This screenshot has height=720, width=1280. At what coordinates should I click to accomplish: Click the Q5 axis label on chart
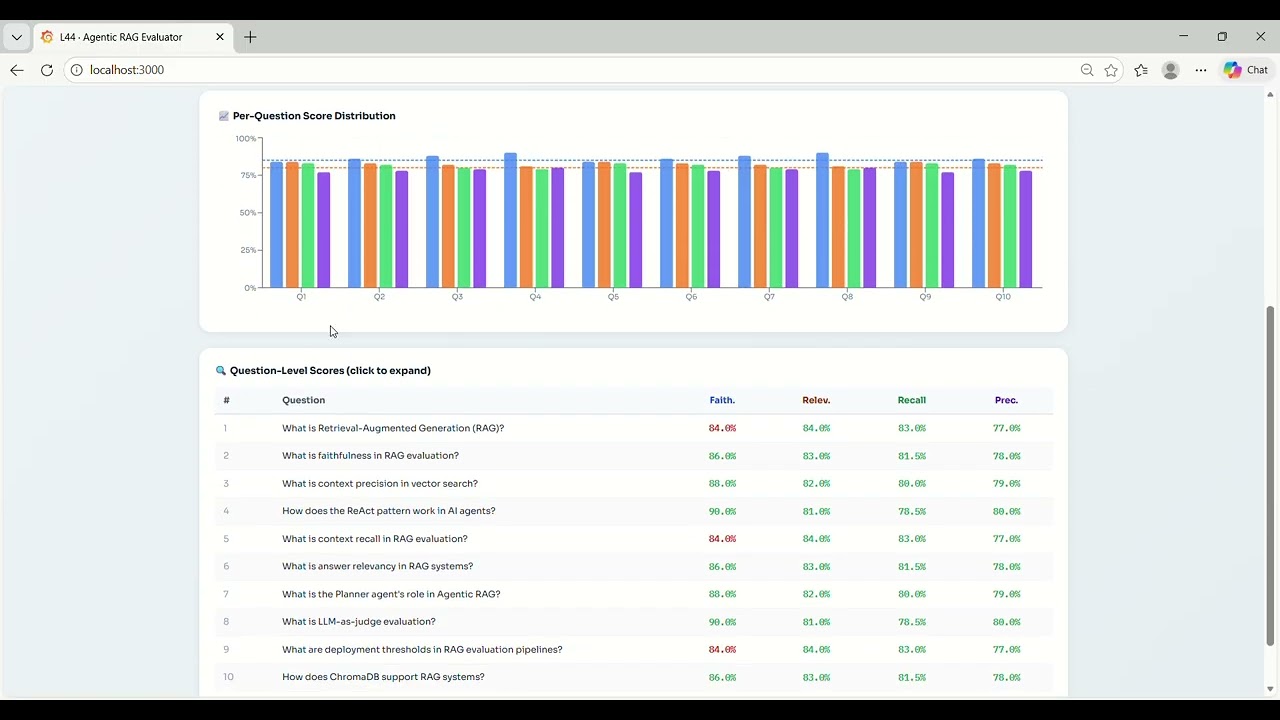[x=613, y=297]
